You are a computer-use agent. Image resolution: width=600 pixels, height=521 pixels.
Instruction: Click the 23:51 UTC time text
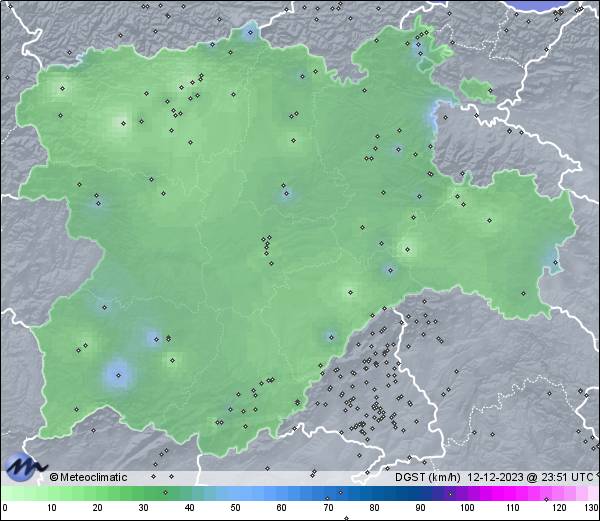pos(566,477)
